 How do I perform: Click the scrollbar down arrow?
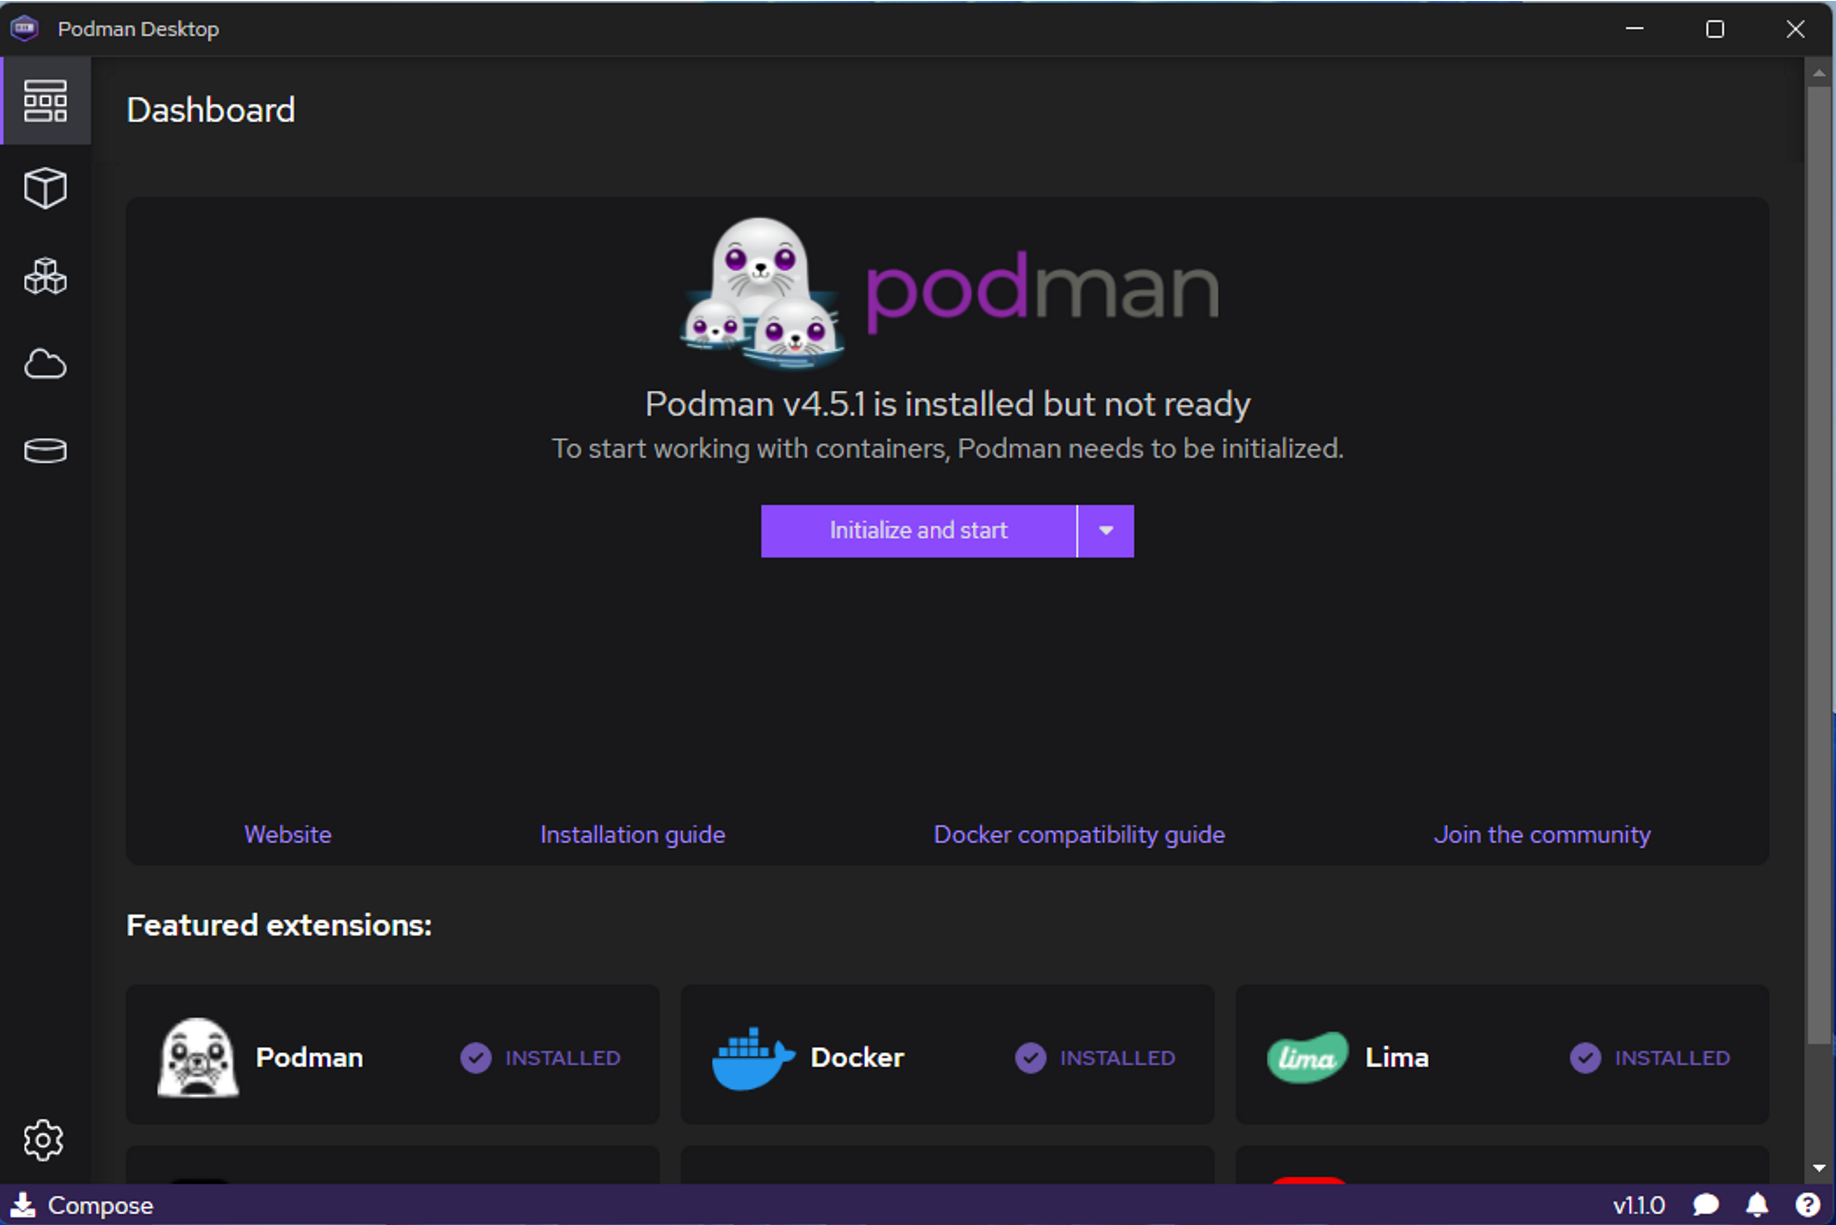tap(1819, 1168)
